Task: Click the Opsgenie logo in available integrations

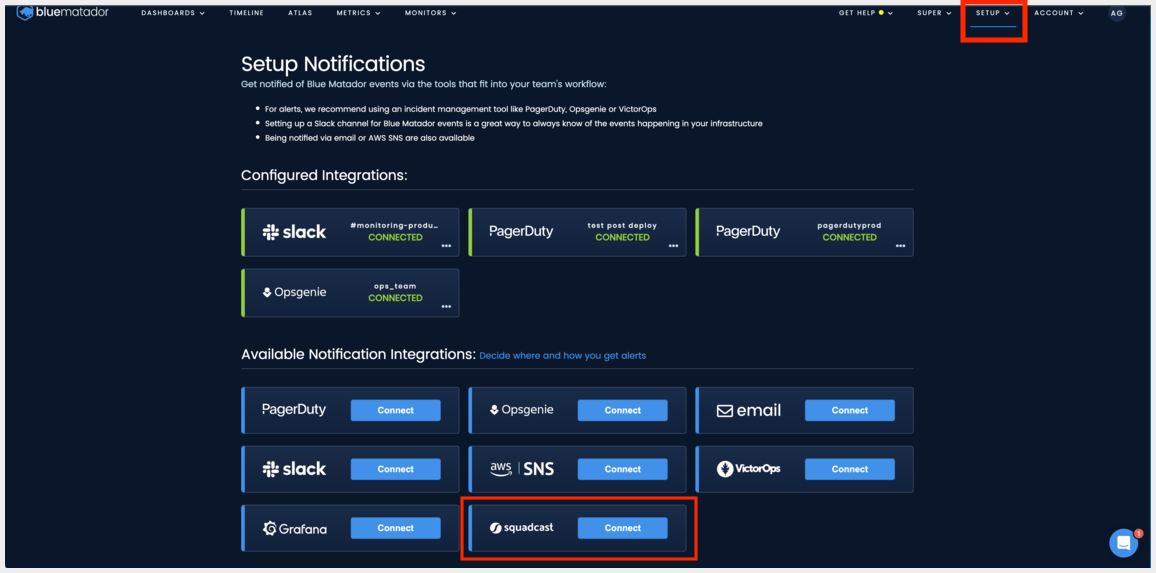Action: (521, 409)
